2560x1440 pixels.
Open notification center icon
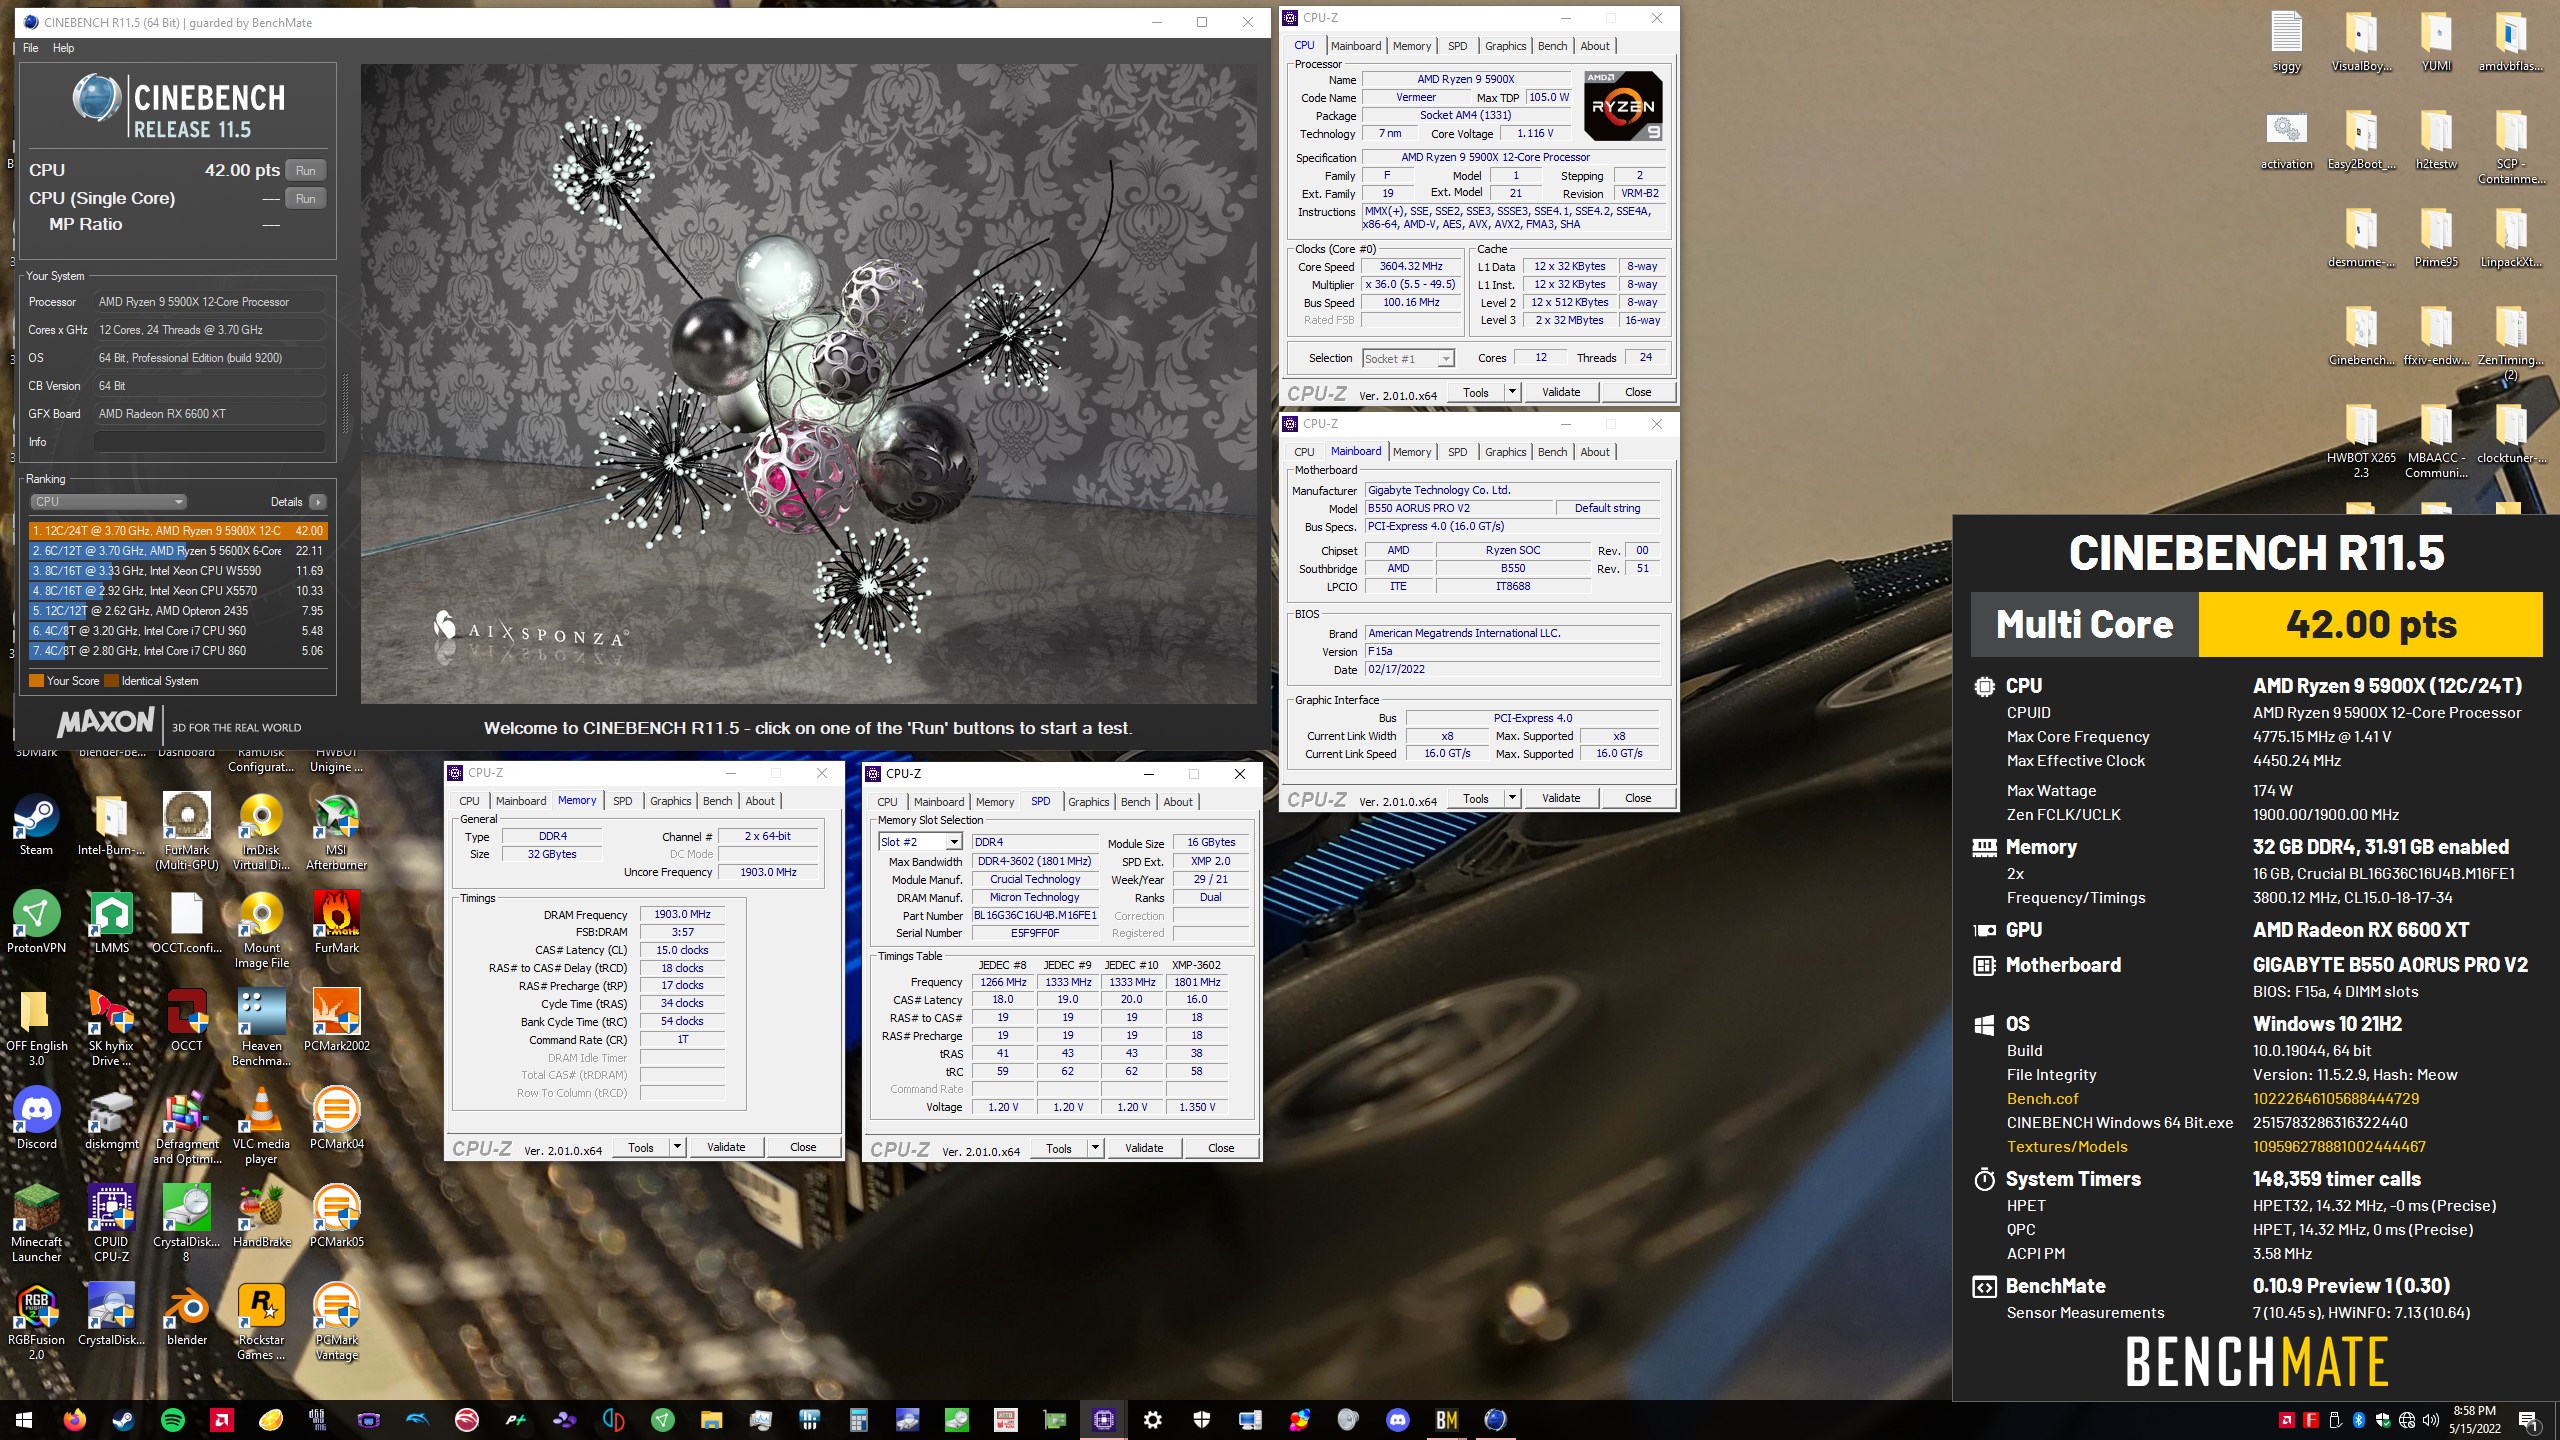click(x=2528, y=1420)
